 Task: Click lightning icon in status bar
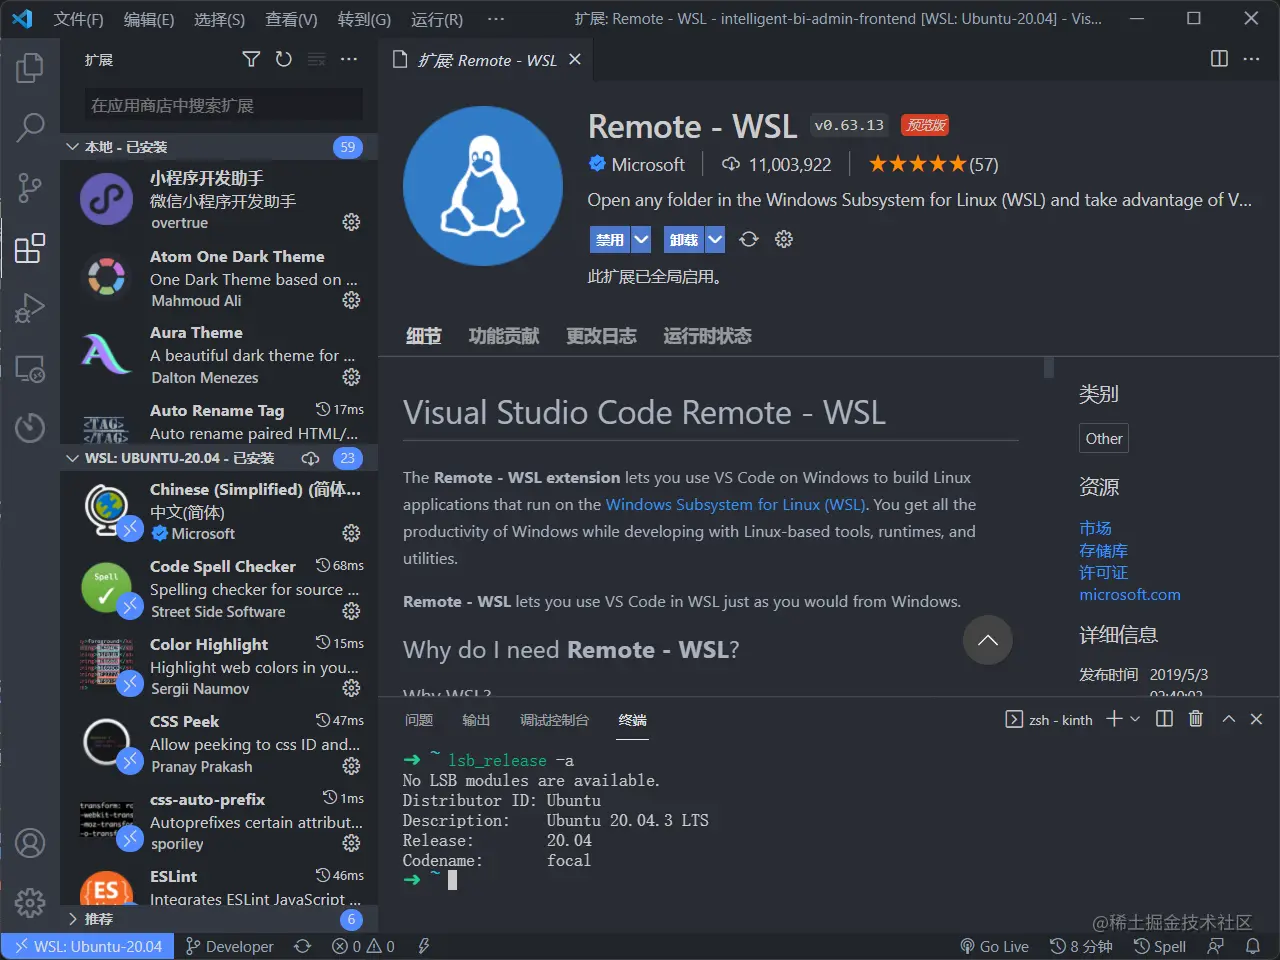(x=424, y=946)
